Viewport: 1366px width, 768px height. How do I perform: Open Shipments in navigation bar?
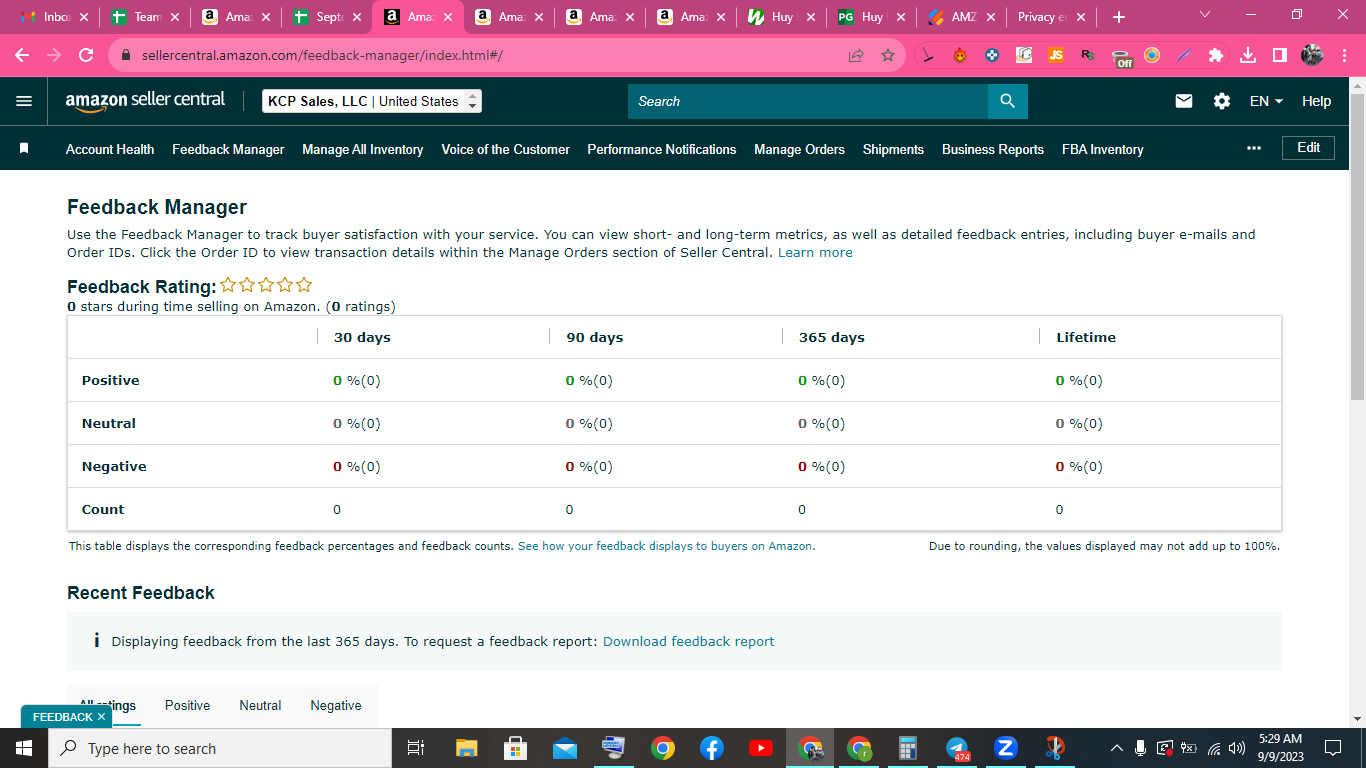point(893,149)
